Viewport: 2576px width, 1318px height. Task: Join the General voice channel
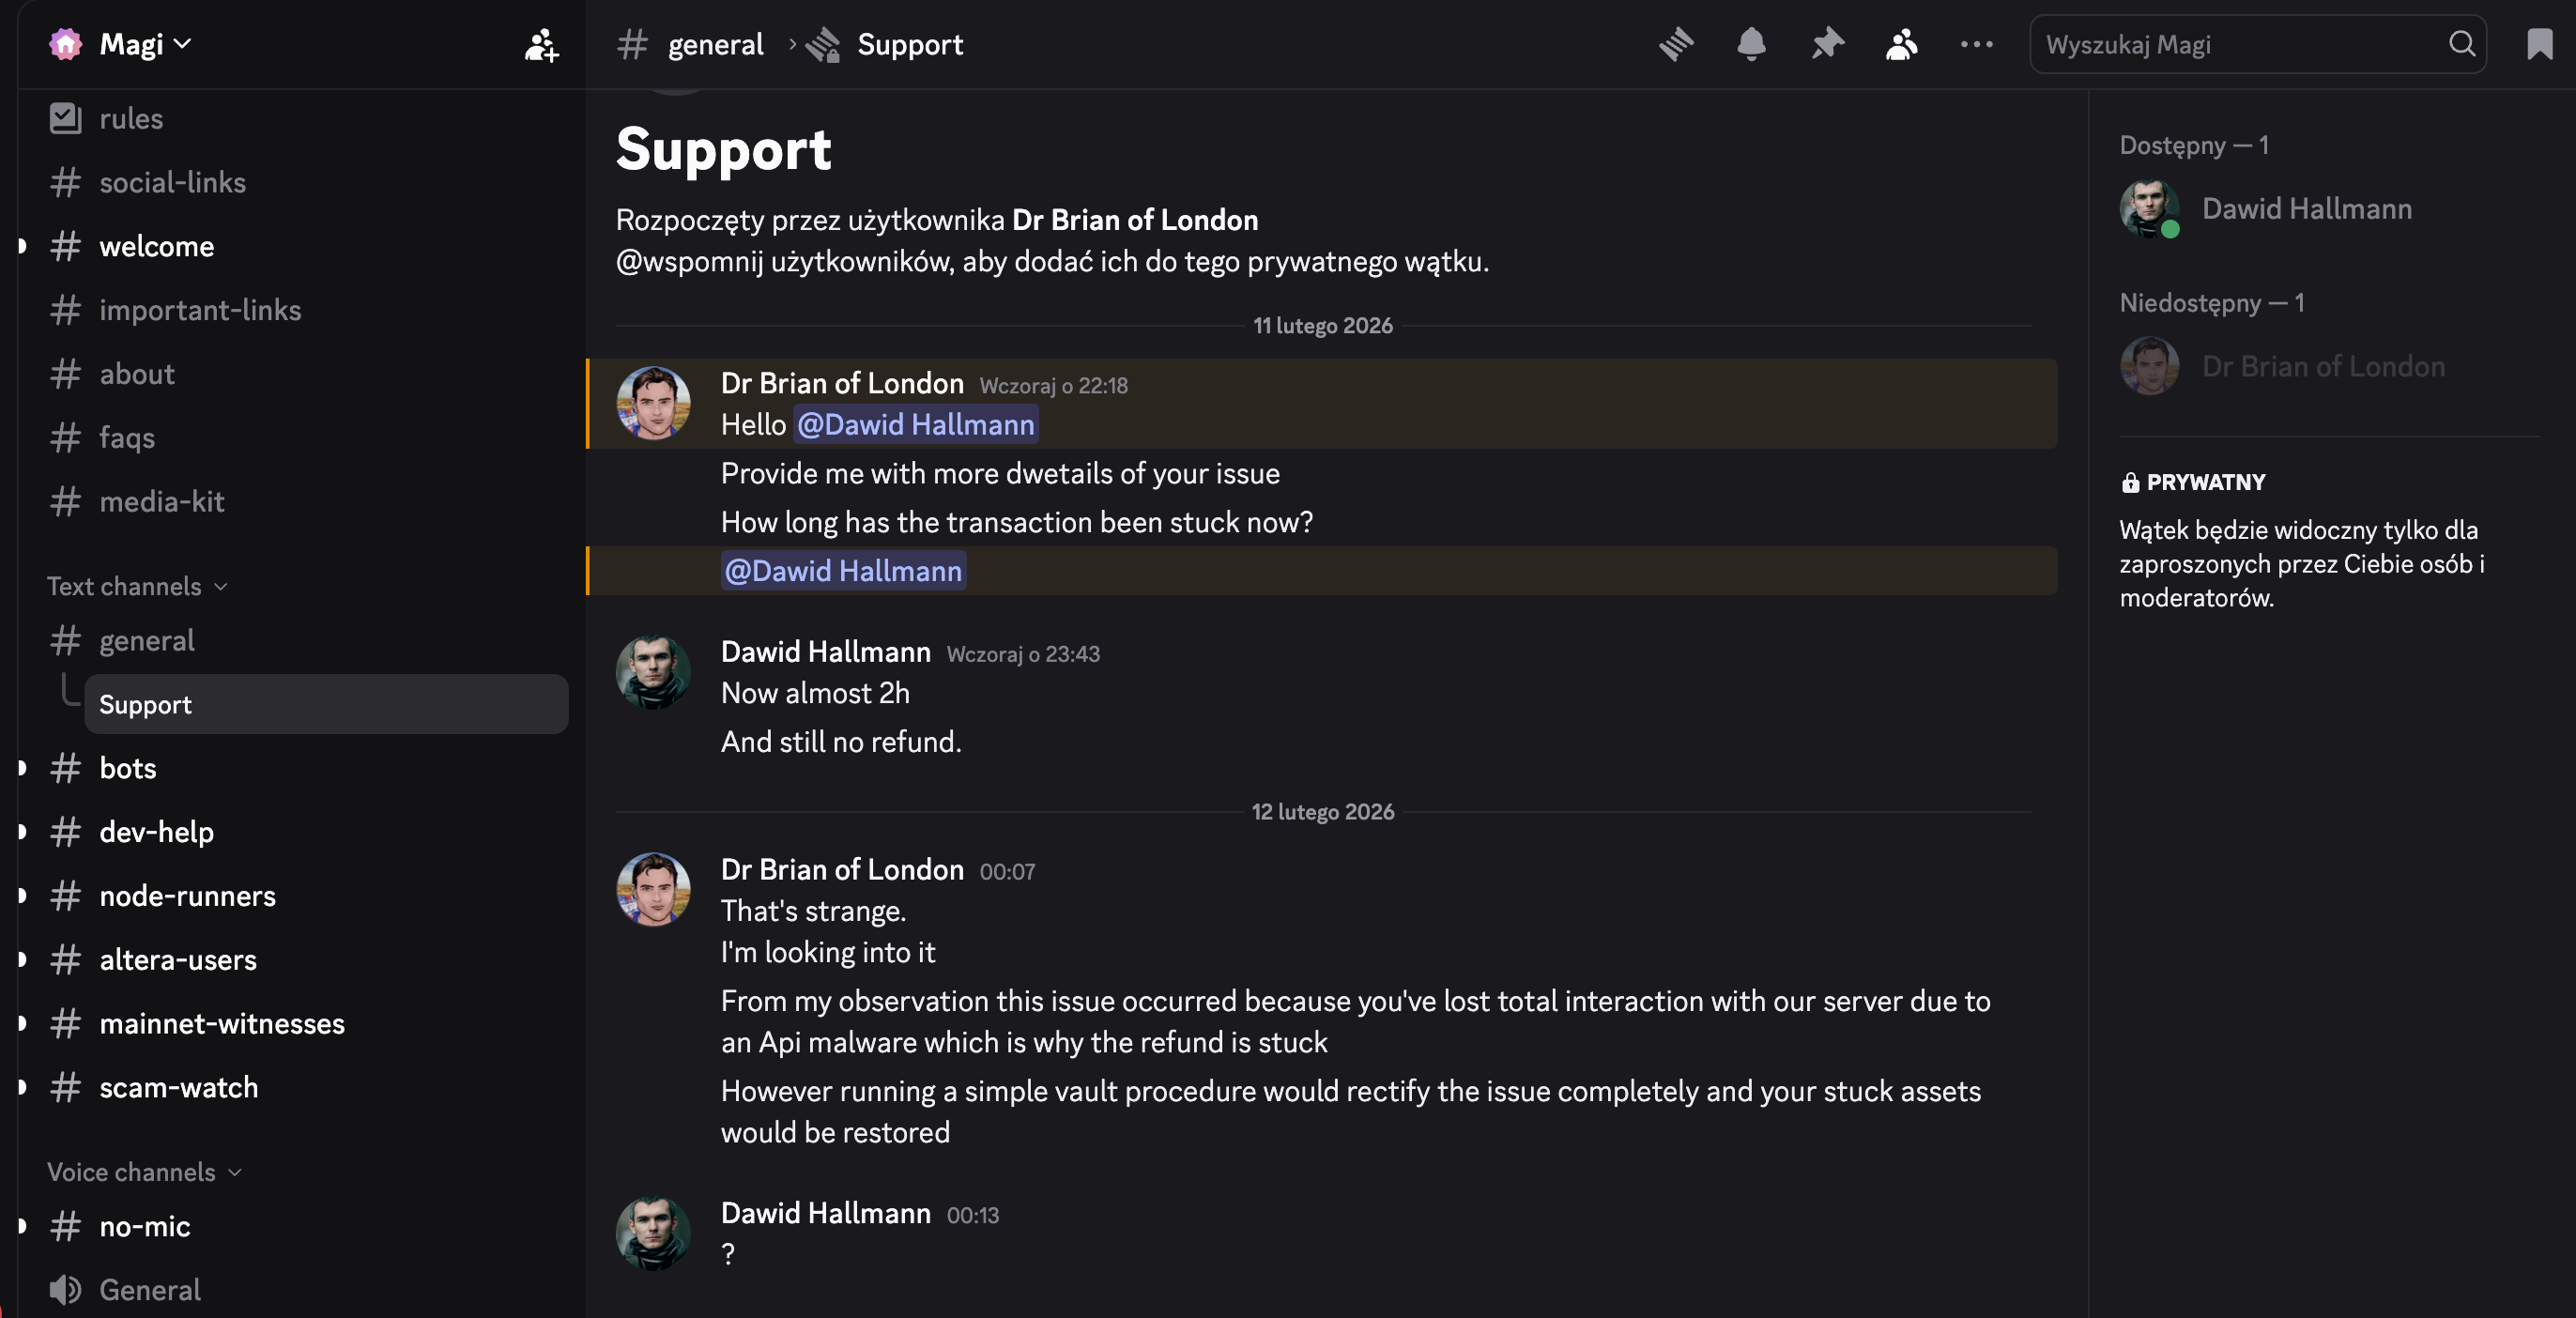(150, 1290)
